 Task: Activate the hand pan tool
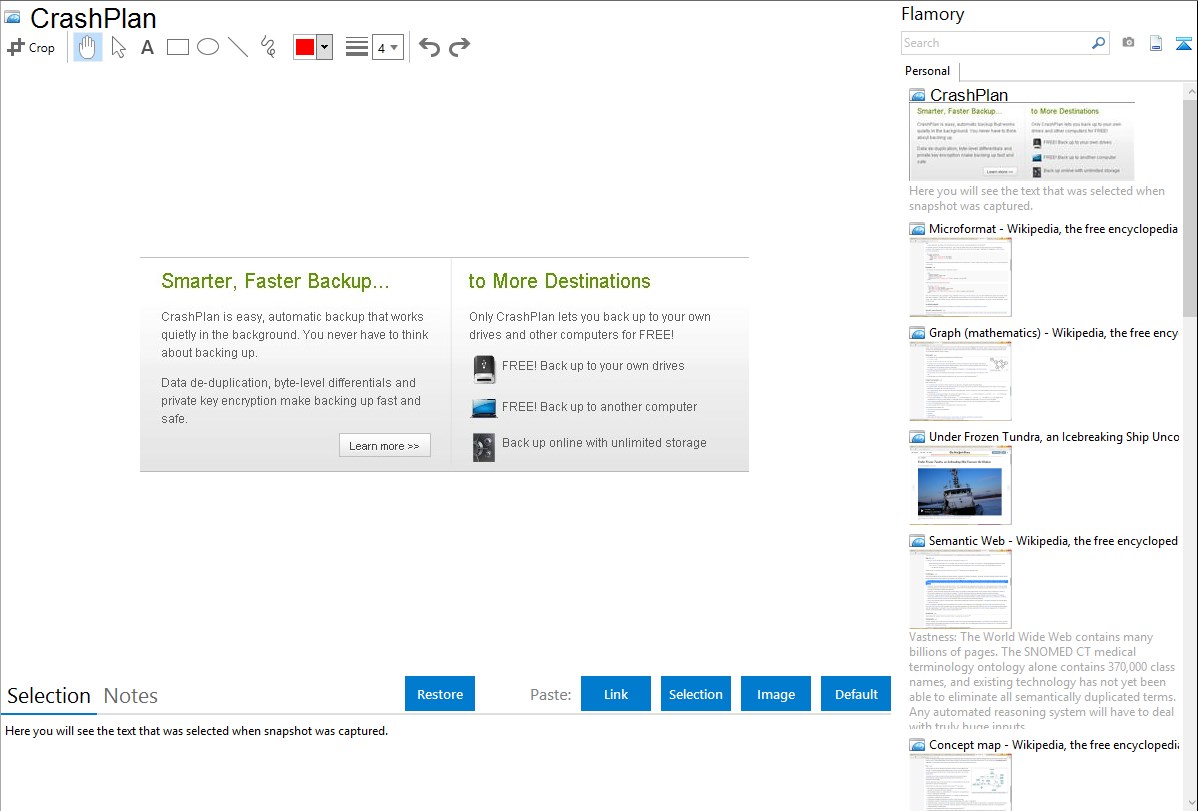tap(88, 47)
